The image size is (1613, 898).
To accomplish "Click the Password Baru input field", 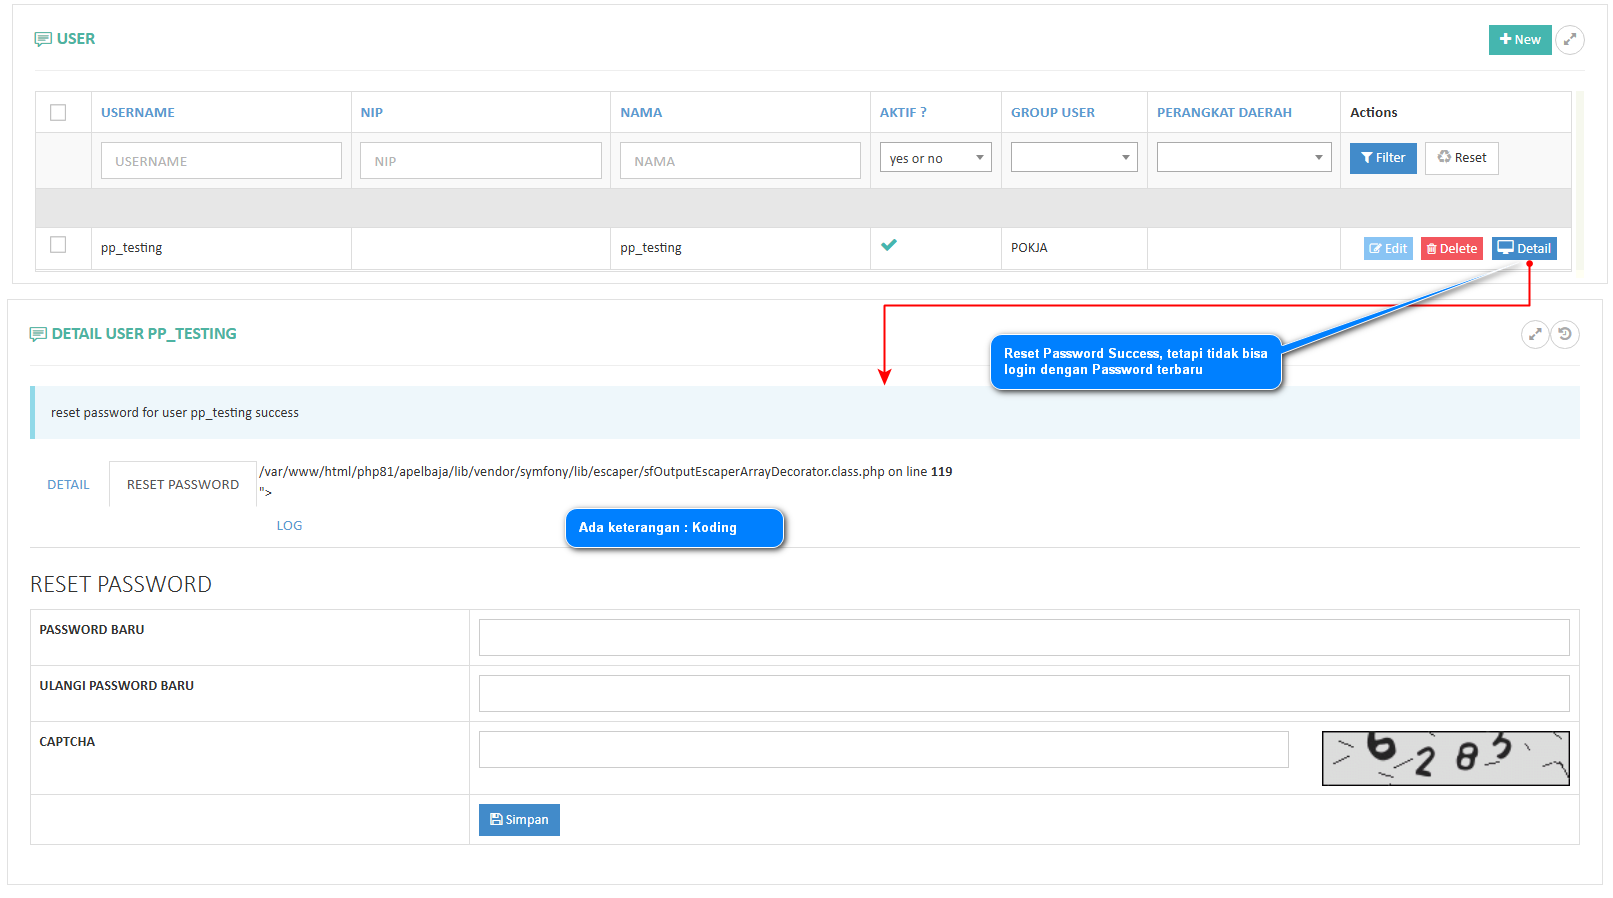I will (1023, 638).
